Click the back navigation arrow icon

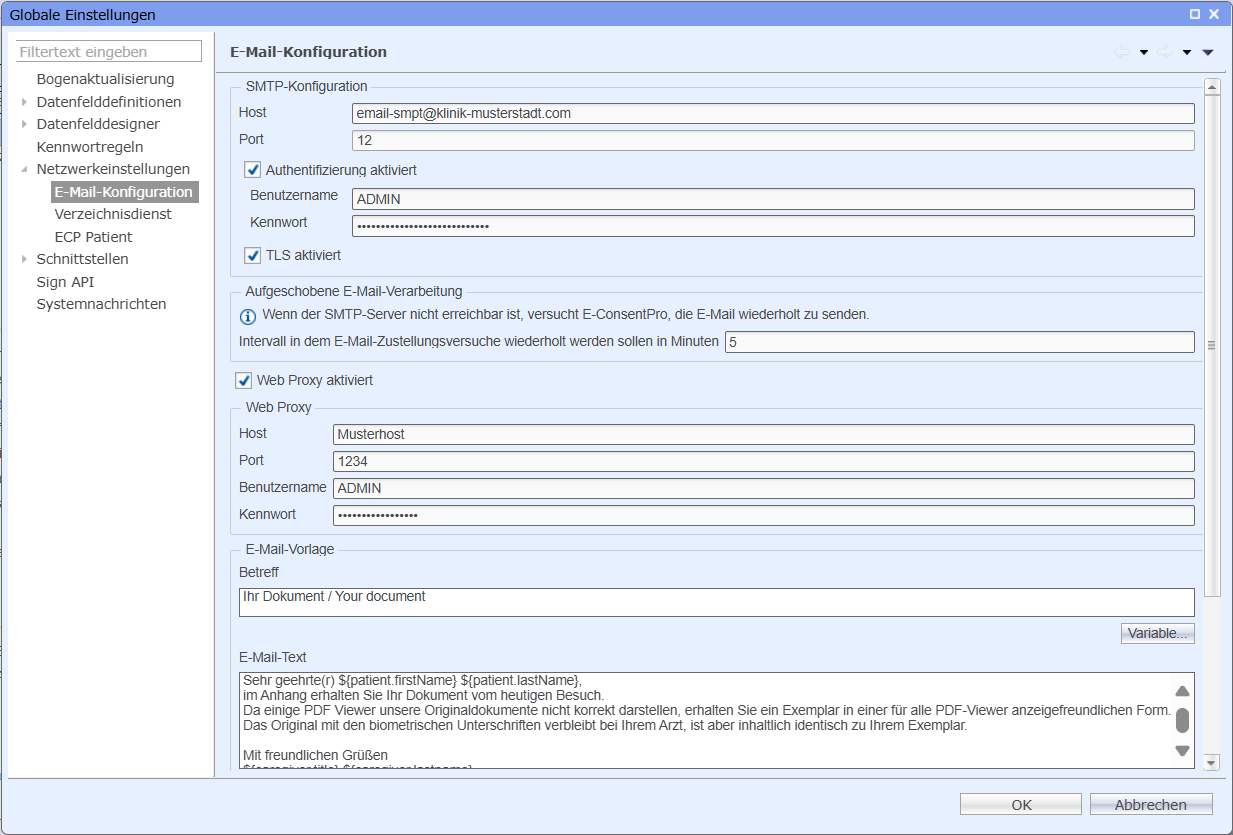[1122, 52]
